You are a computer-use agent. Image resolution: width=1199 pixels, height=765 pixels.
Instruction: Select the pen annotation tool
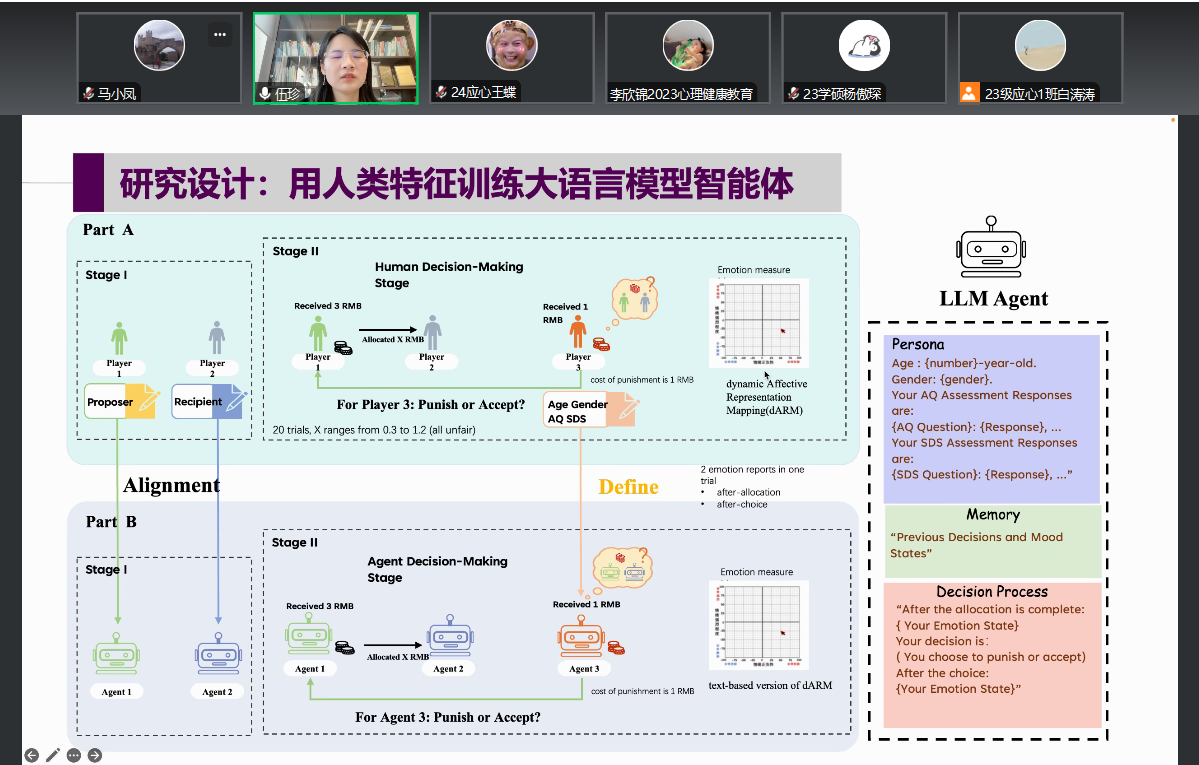point(52,755)
